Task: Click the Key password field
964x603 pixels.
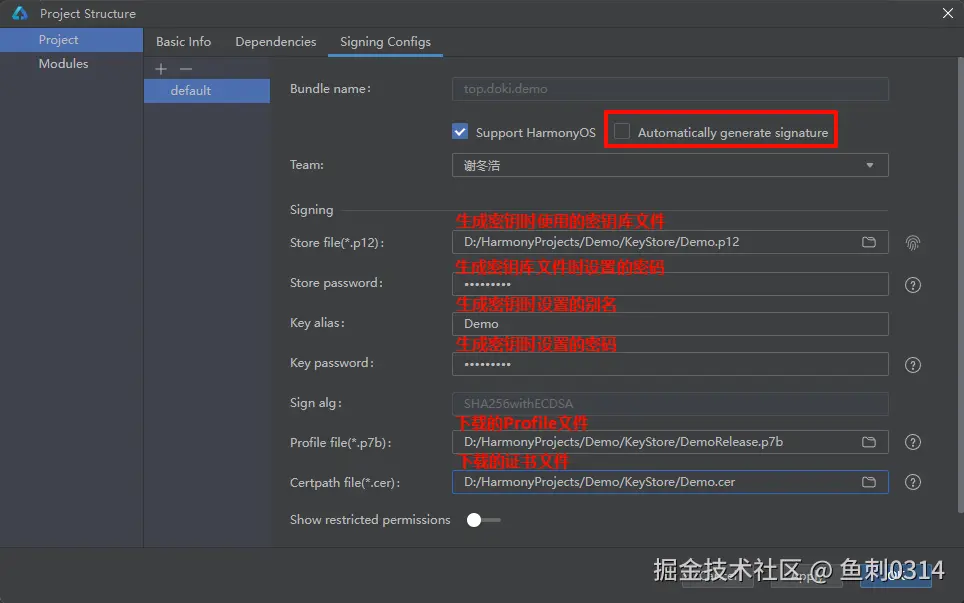Action: [670, 364]
